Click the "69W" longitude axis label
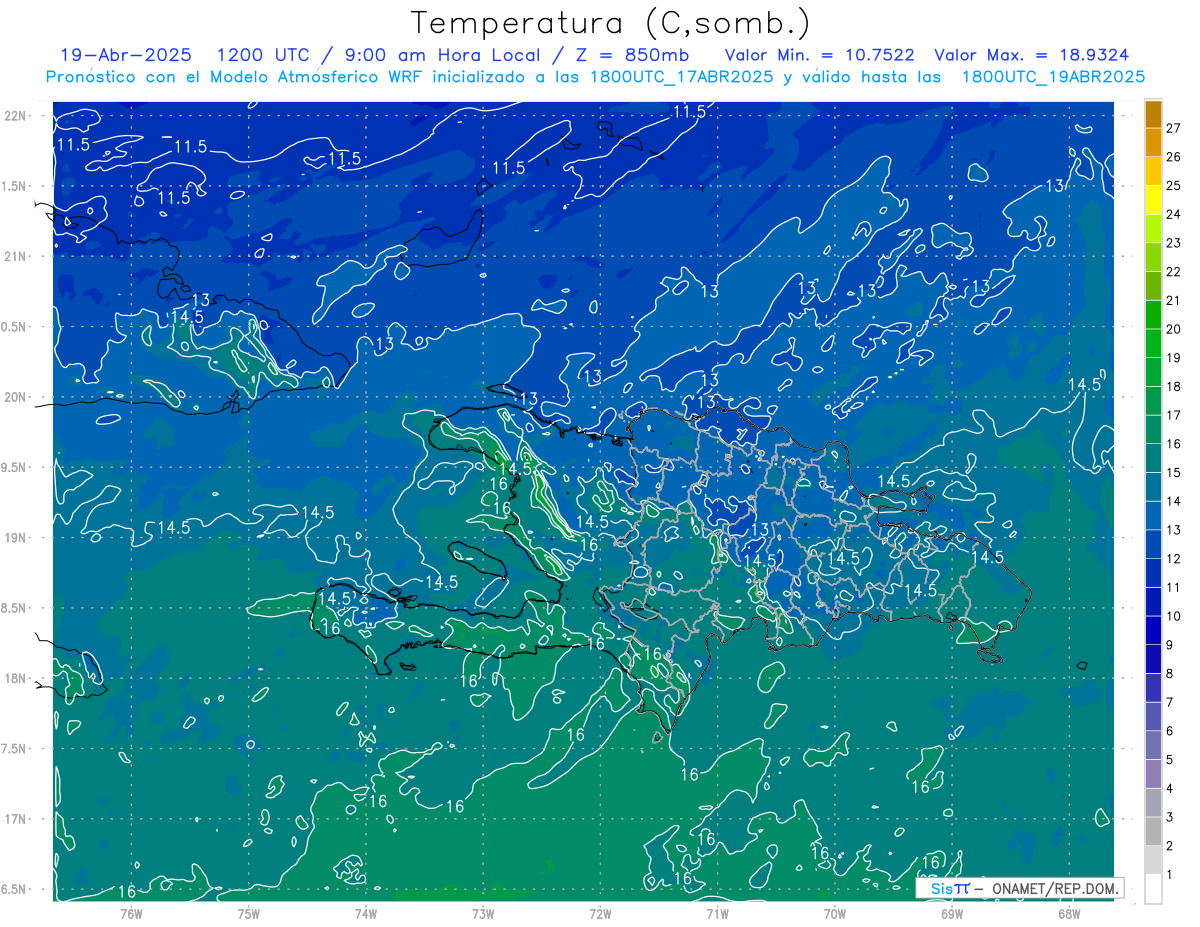 [x=952, y=913]
